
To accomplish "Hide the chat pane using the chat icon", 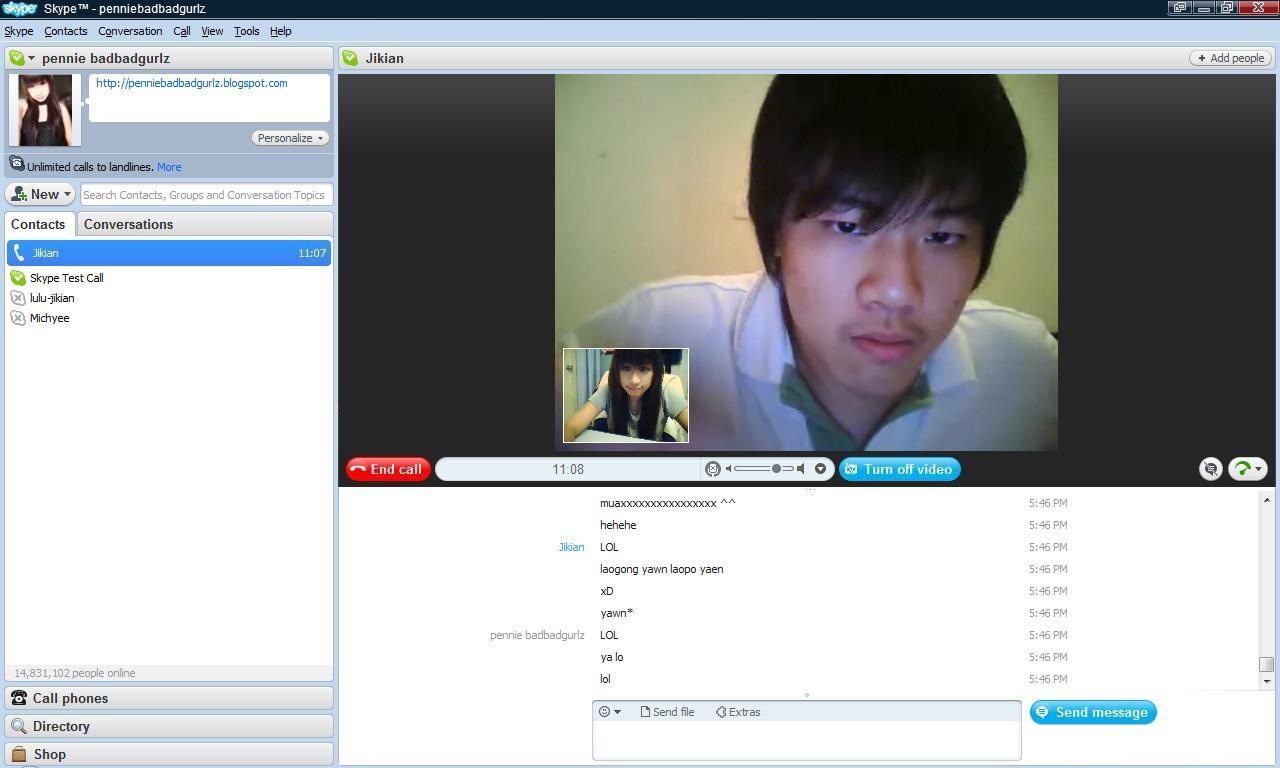I will 1210,469.
